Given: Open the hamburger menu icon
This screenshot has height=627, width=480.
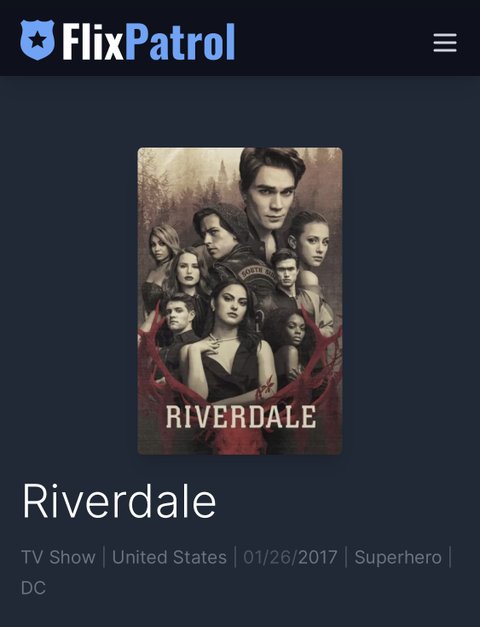Looking at the screenshot, I should coord(445,42).
